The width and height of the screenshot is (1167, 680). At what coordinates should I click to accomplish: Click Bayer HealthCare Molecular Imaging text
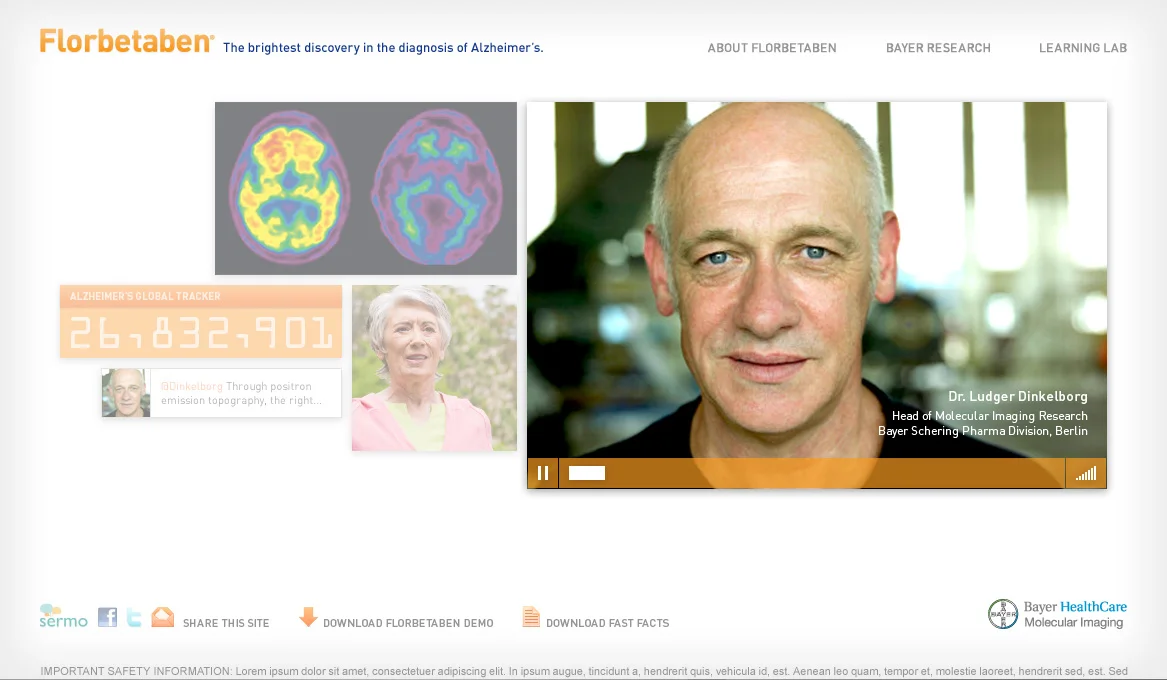tap(1075, 615)
